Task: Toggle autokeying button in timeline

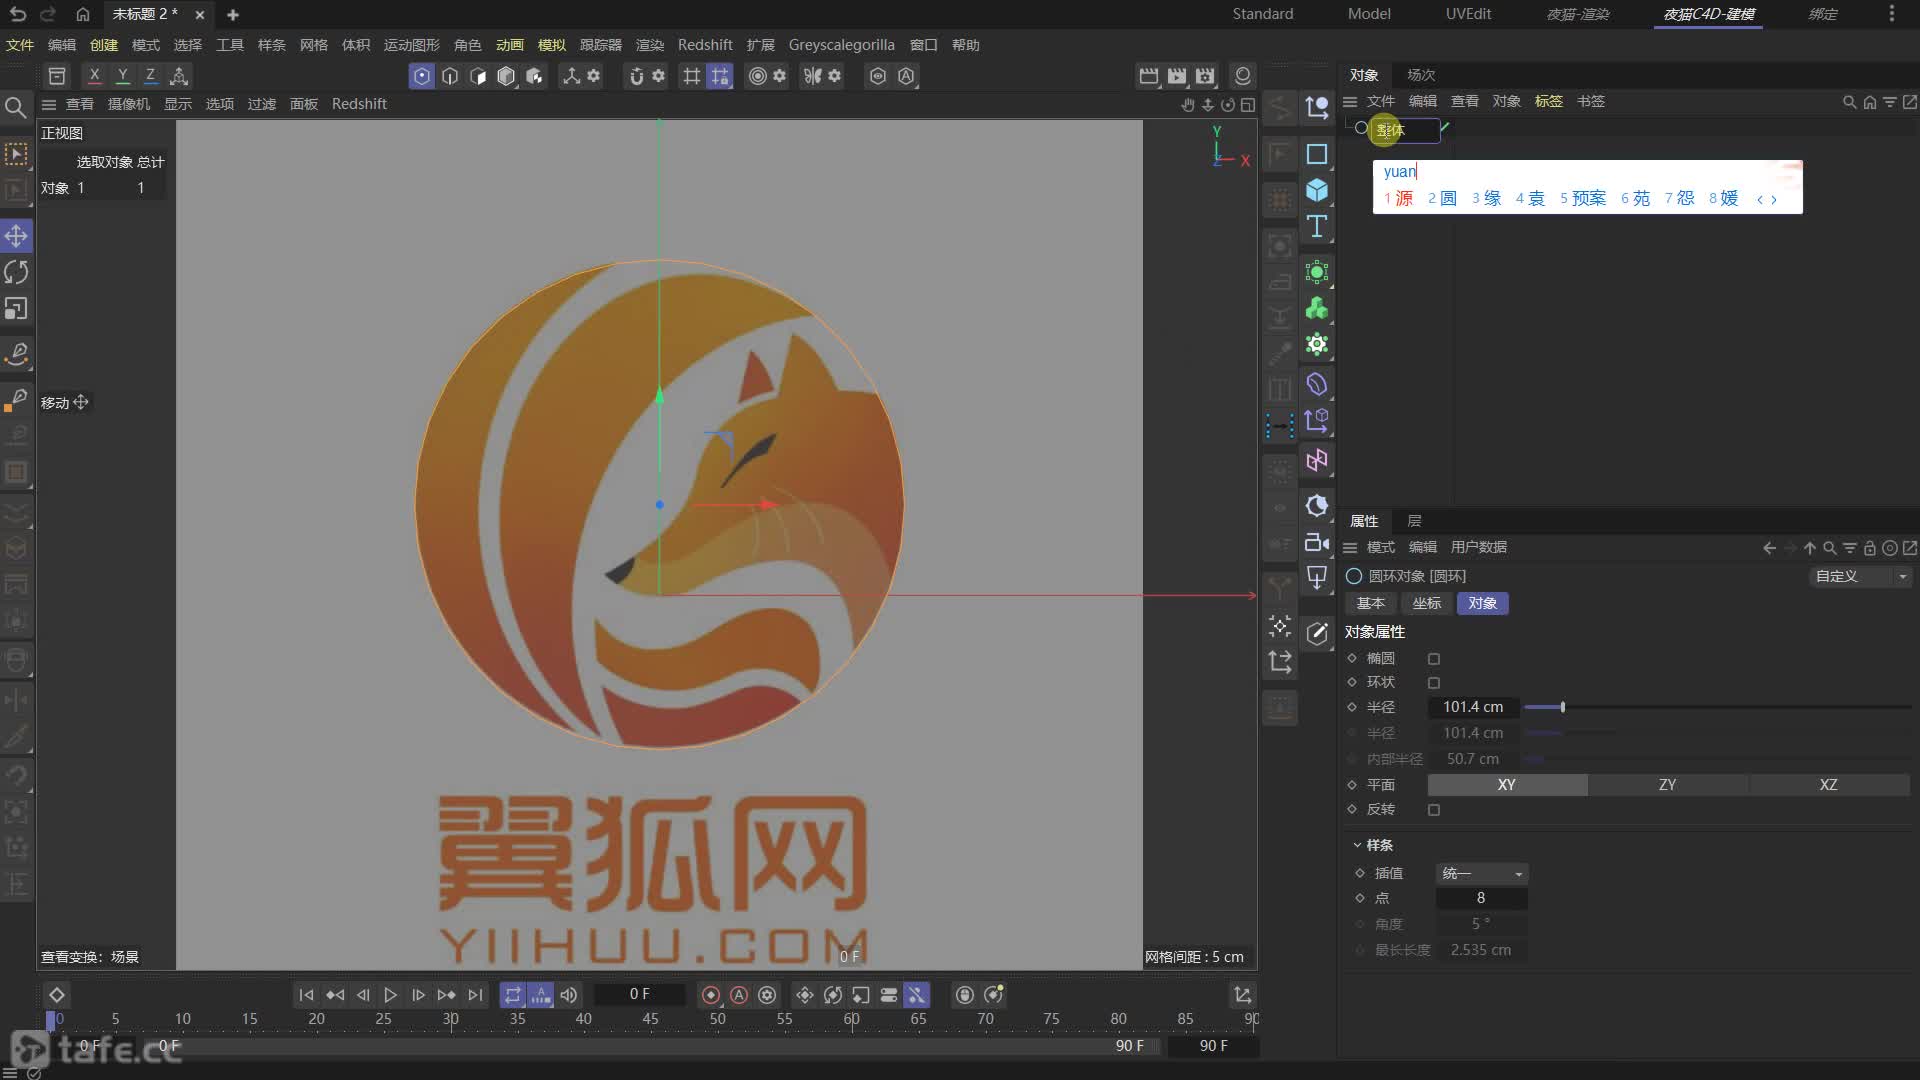Action: [x=739, y=995]
